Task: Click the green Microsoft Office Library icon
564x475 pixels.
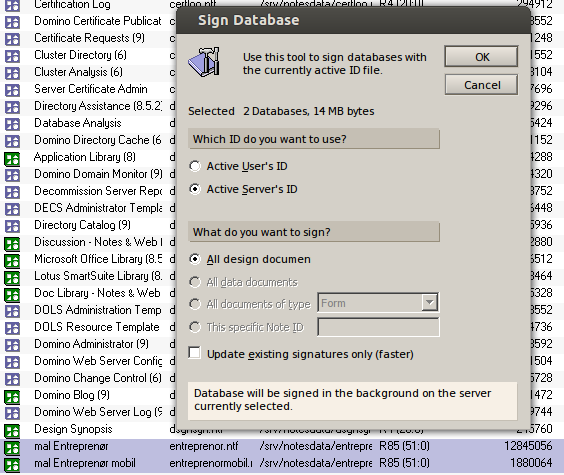Action: [12, 260]
